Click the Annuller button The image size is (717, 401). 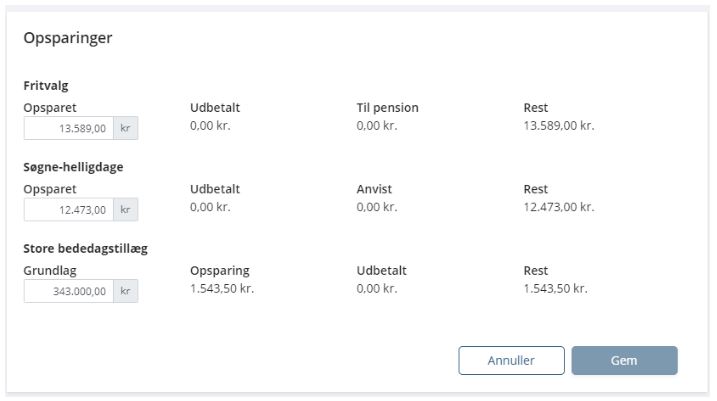[511, 360]
